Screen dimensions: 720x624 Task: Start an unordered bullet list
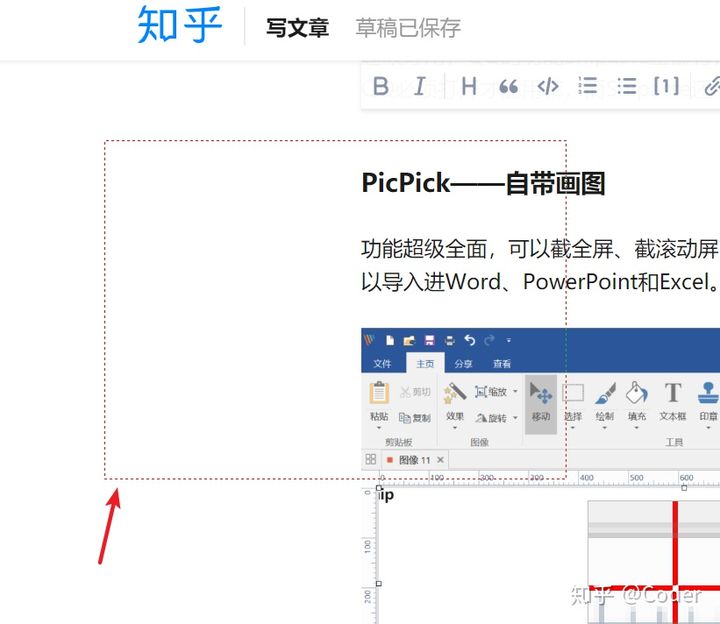[x=627, y=86]
